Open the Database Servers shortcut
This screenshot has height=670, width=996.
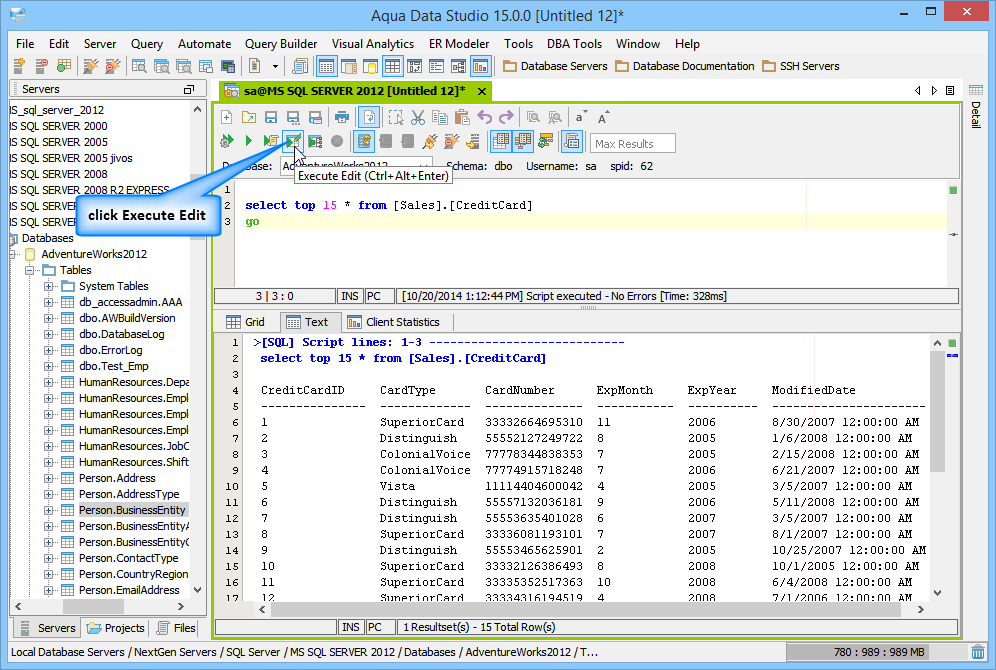click(x=555, y=66)
